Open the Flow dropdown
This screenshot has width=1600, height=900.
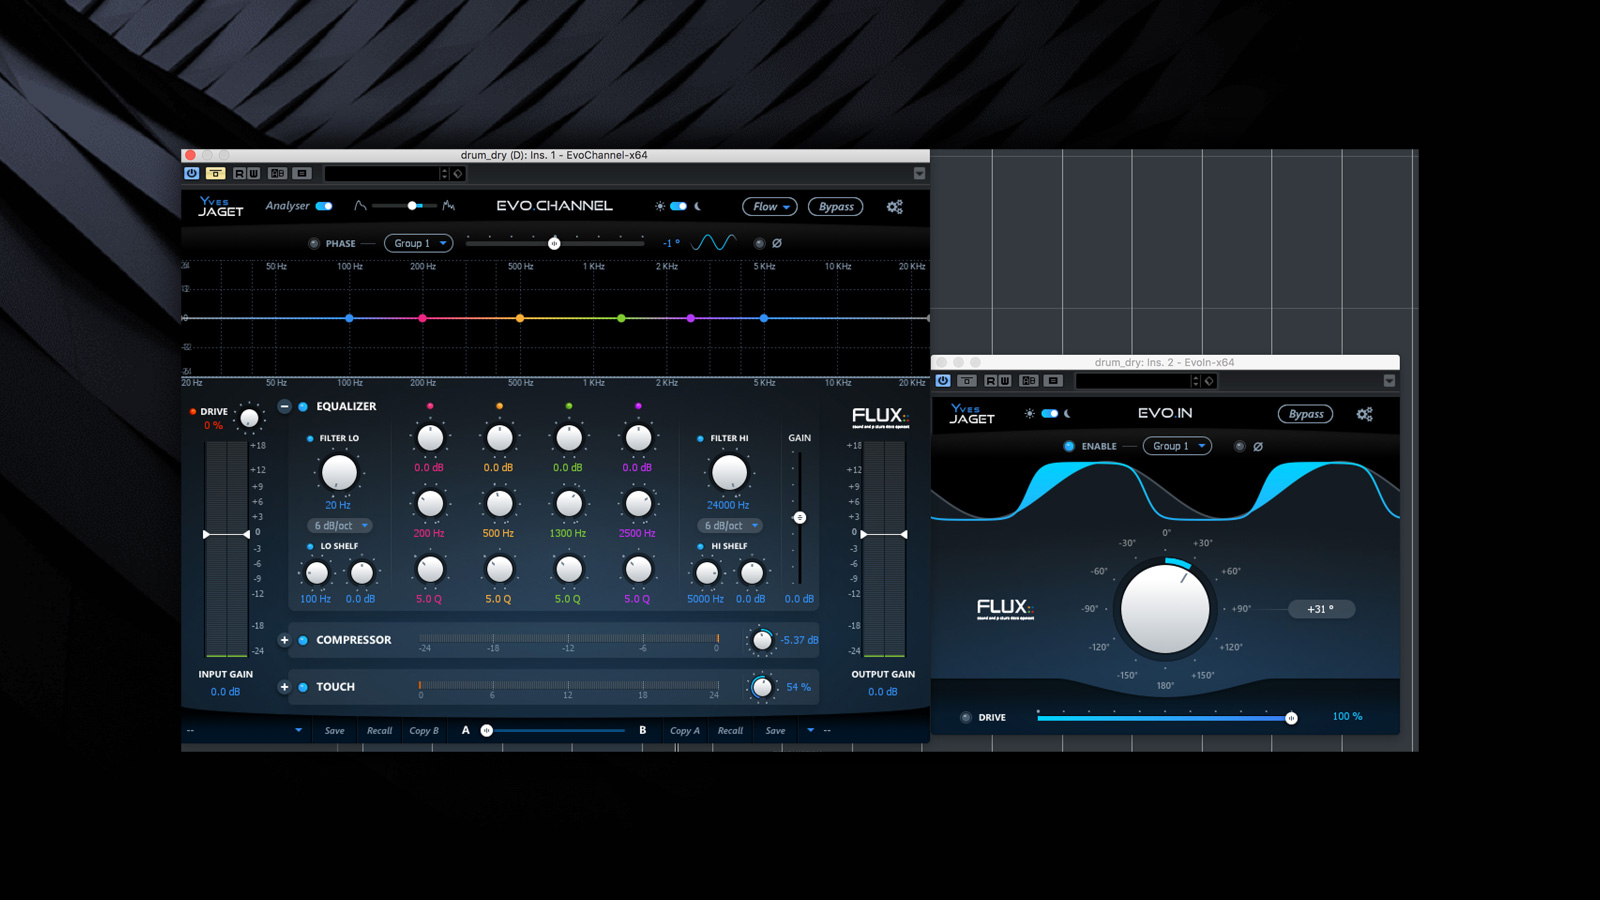pyautogui.click(x=770, y=207)
